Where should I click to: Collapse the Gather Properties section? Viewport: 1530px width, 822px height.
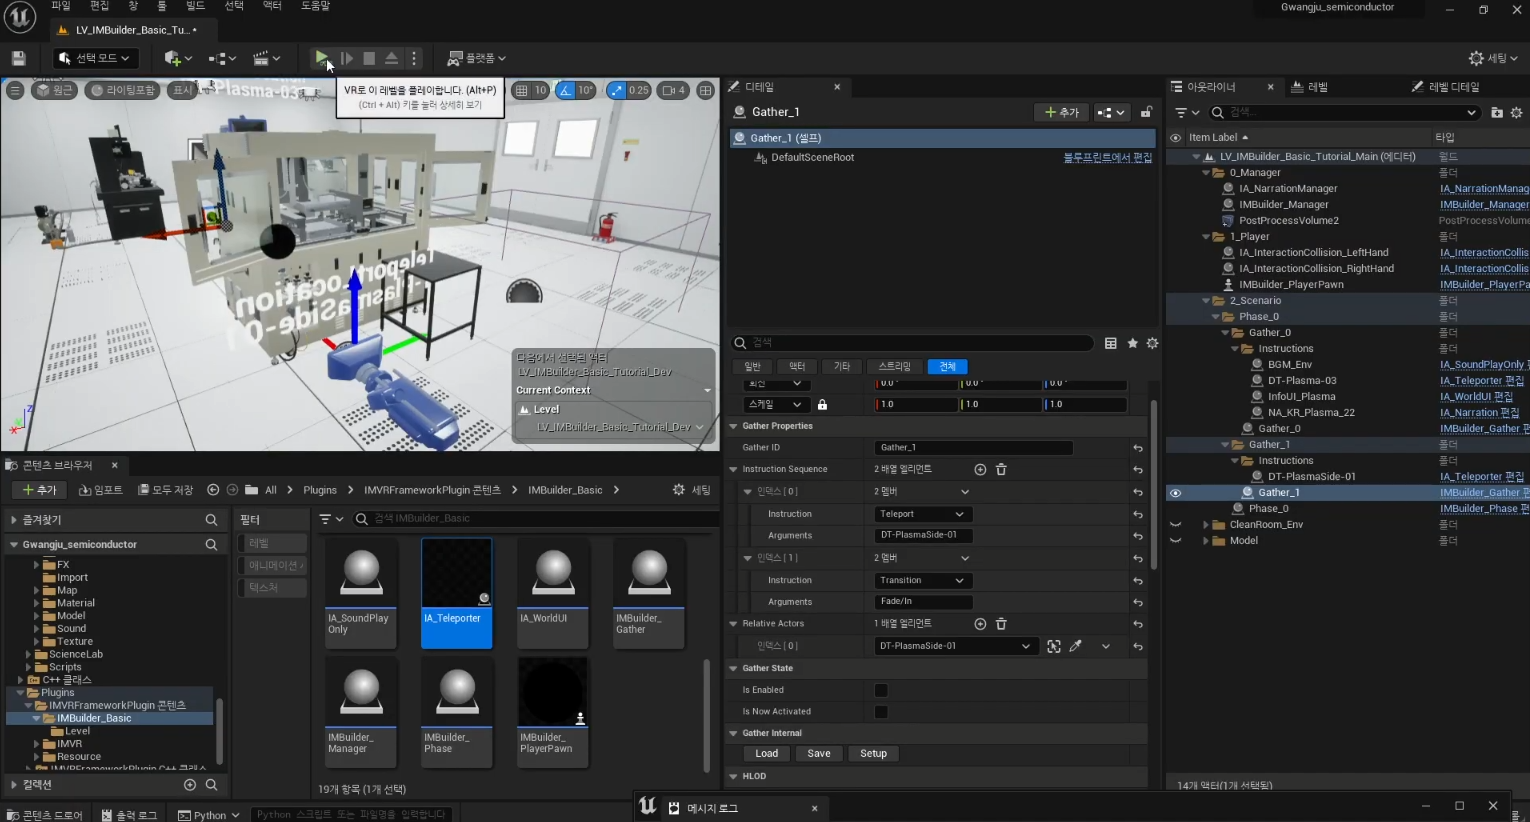tap(734, 426)
